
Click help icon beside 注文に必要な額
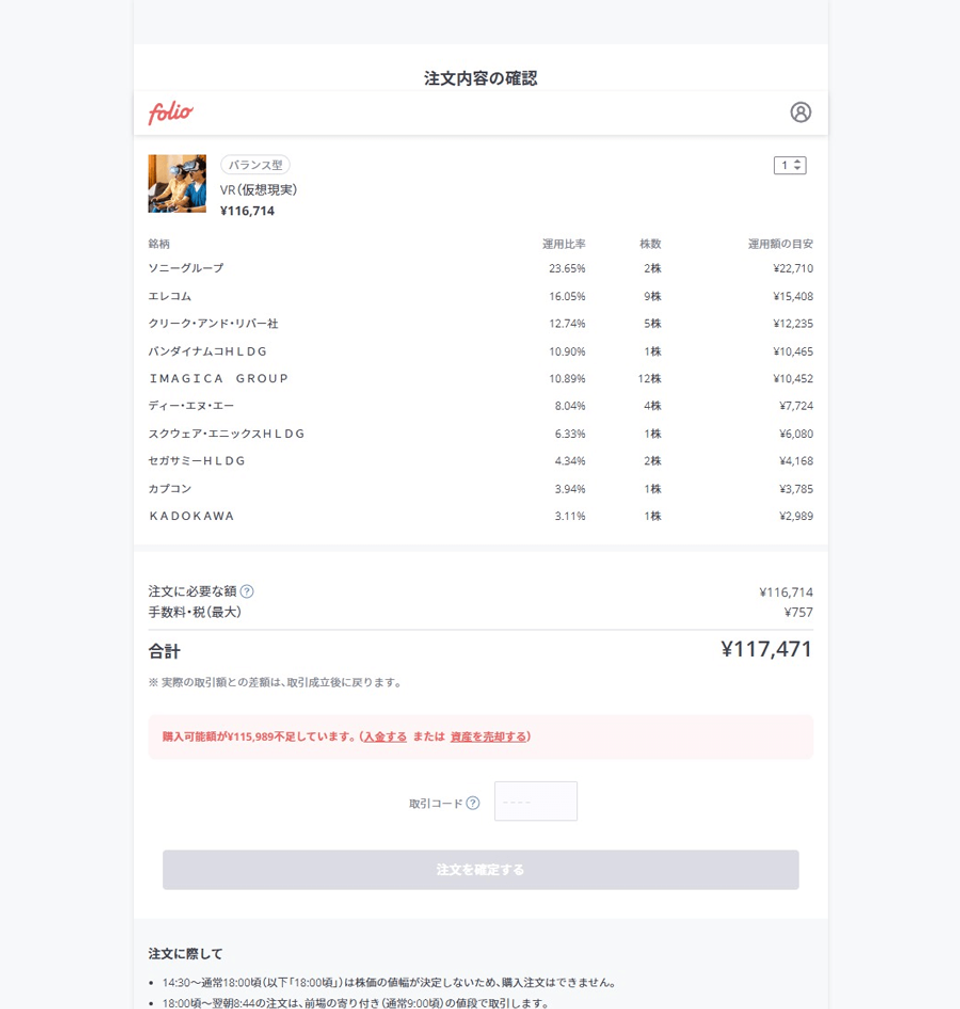tap(246, 591)
